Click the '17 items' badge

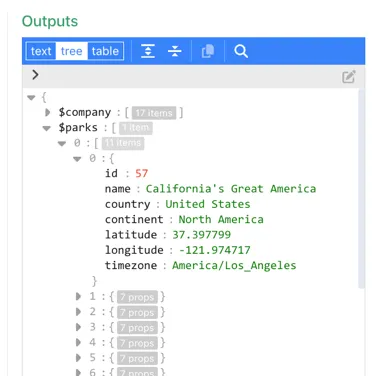point(154,113)
